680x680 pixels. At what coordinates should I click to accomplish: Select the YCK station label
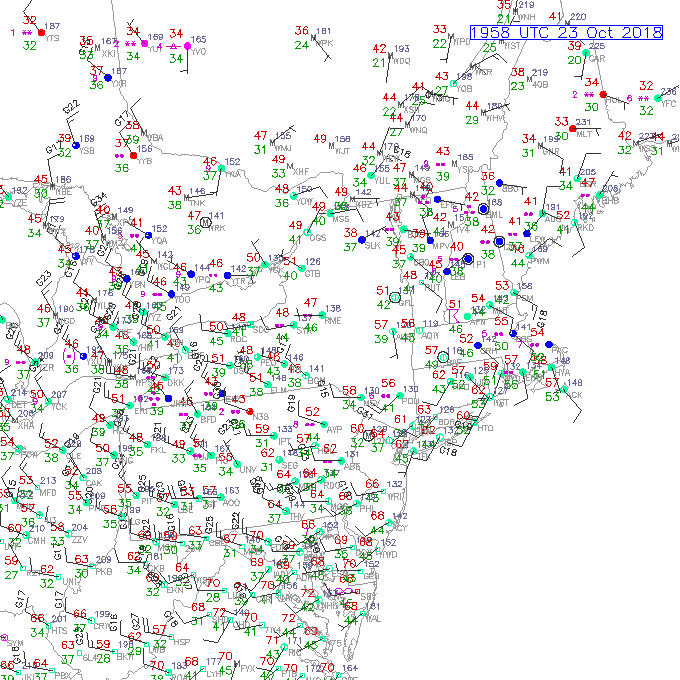(59, 406)
